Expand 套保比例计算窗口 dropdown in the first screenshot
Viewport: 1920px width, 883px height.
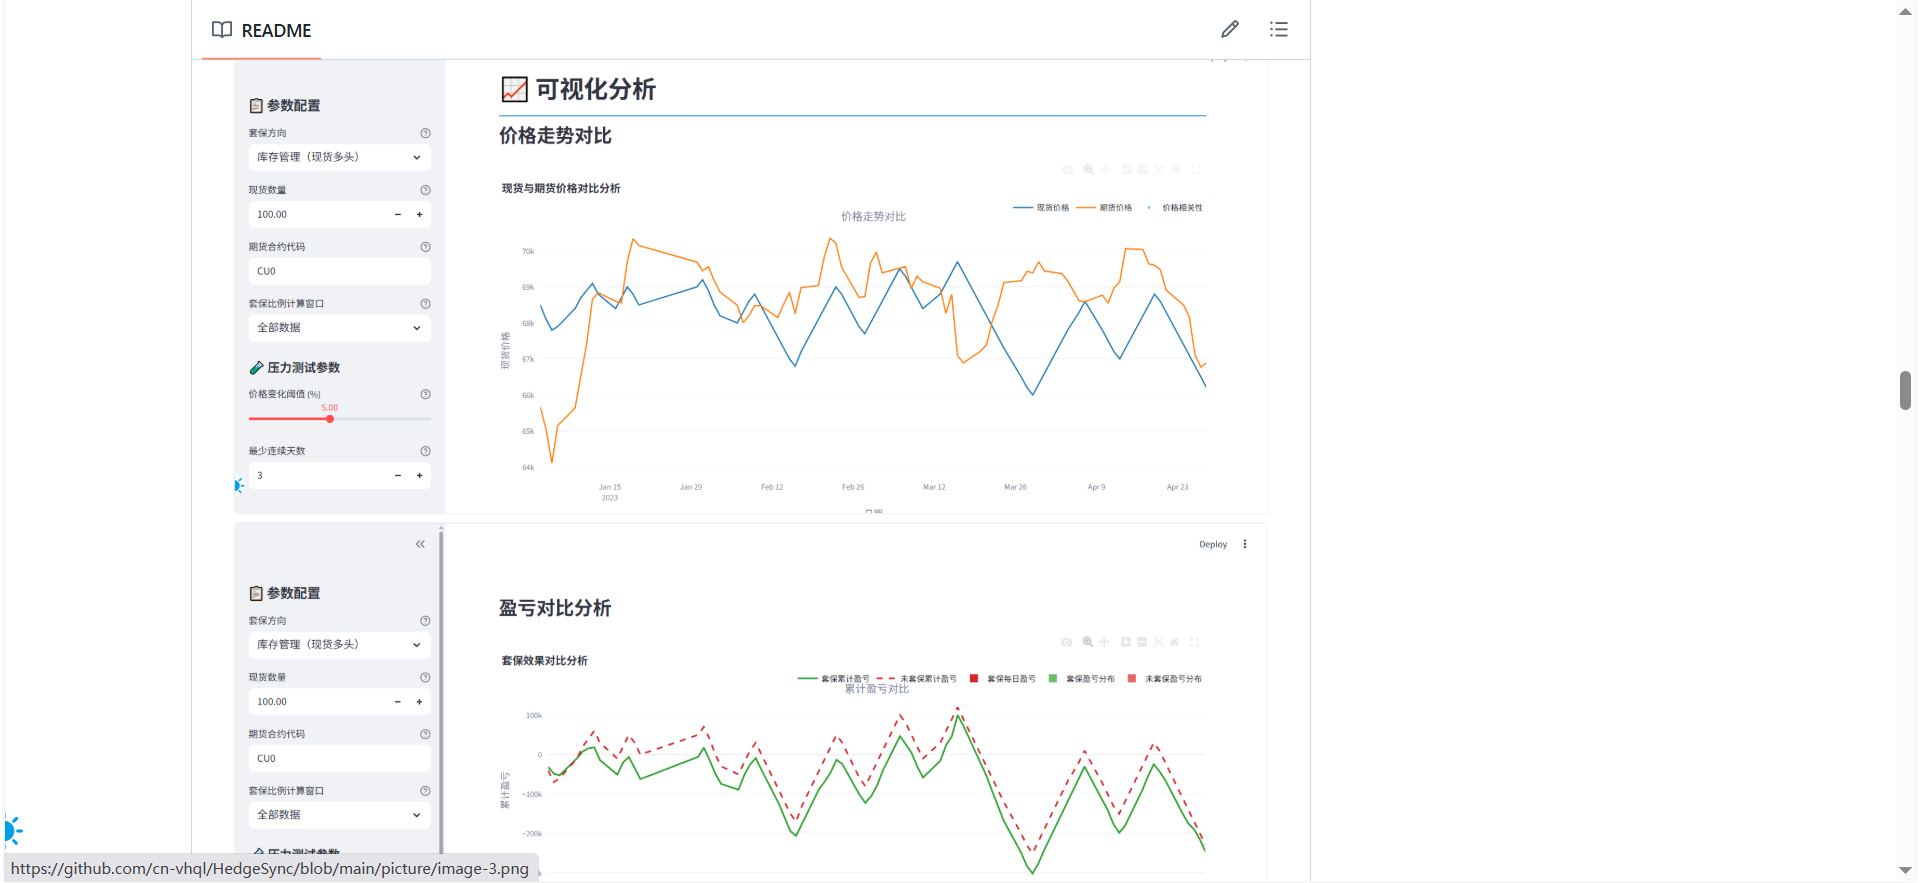(339, 328)
